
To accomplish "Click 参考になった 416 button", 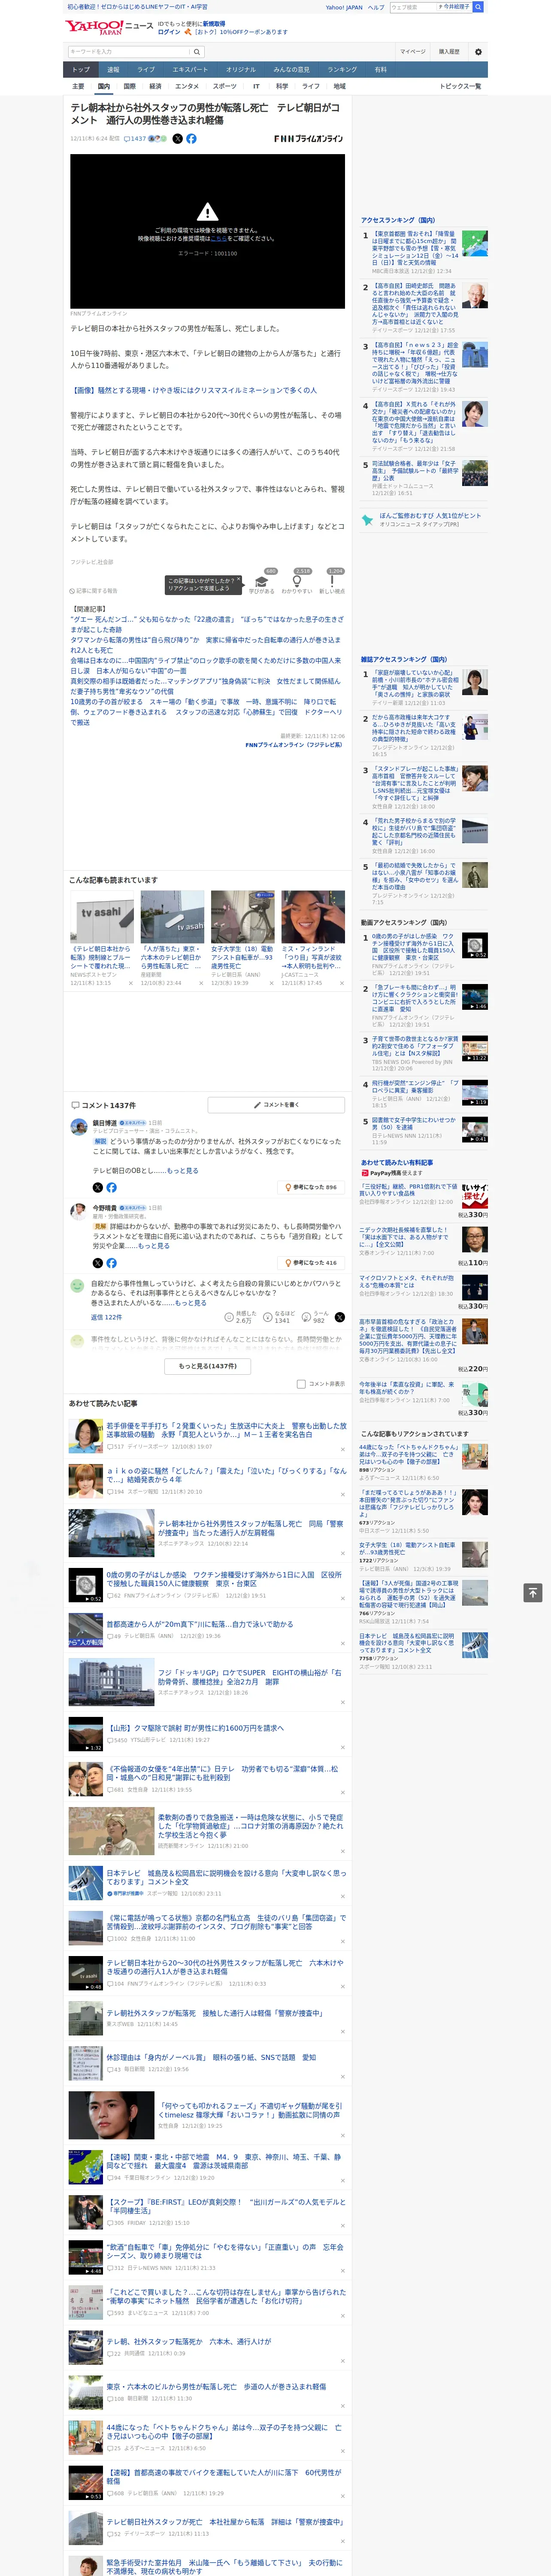I will click(x=311, y=1263).
